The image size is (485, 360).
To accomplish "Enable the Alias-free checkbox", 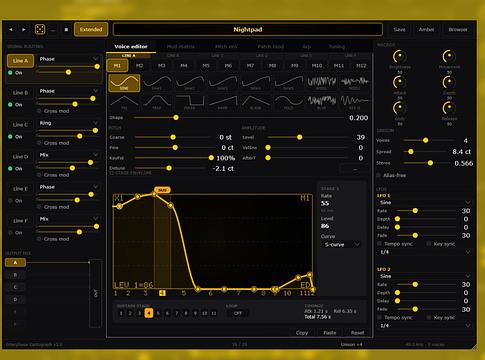I will (x=379, y=175).
